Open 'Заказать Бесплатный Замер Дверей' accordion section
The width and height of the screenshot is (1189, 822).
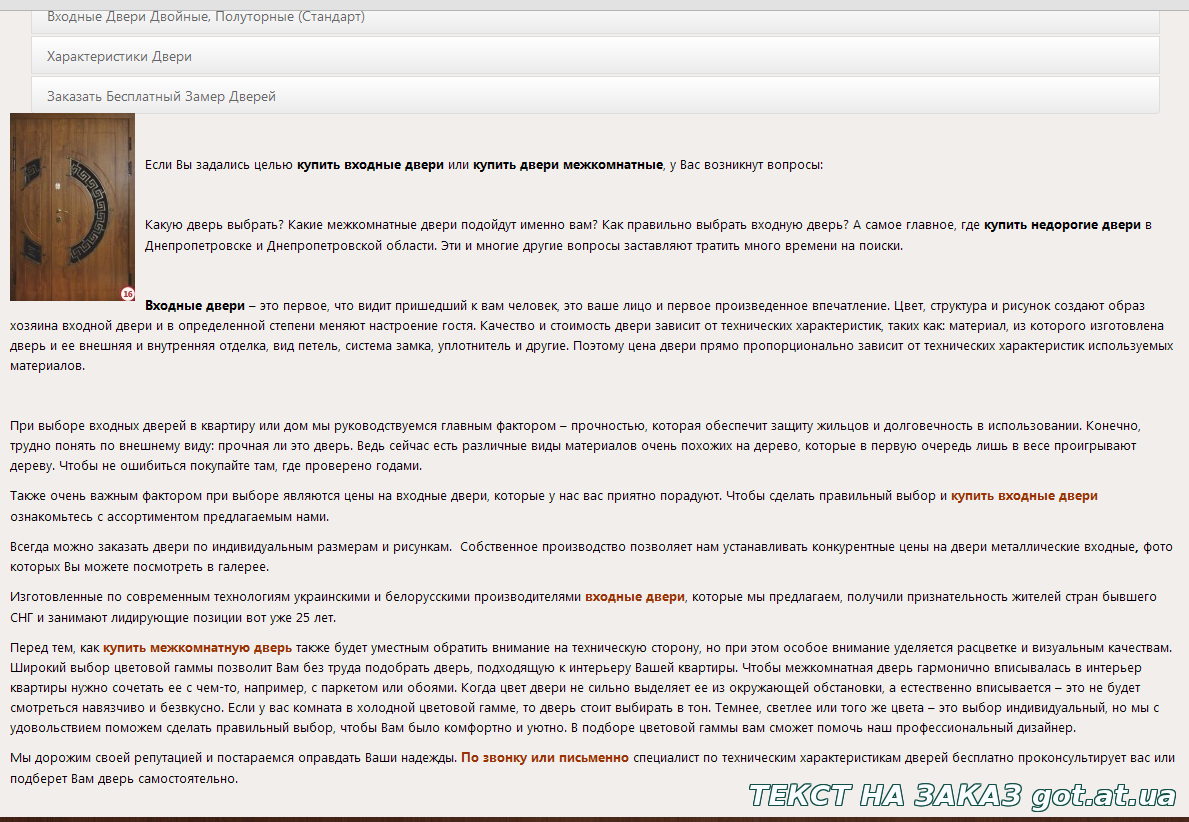point(595,96)
